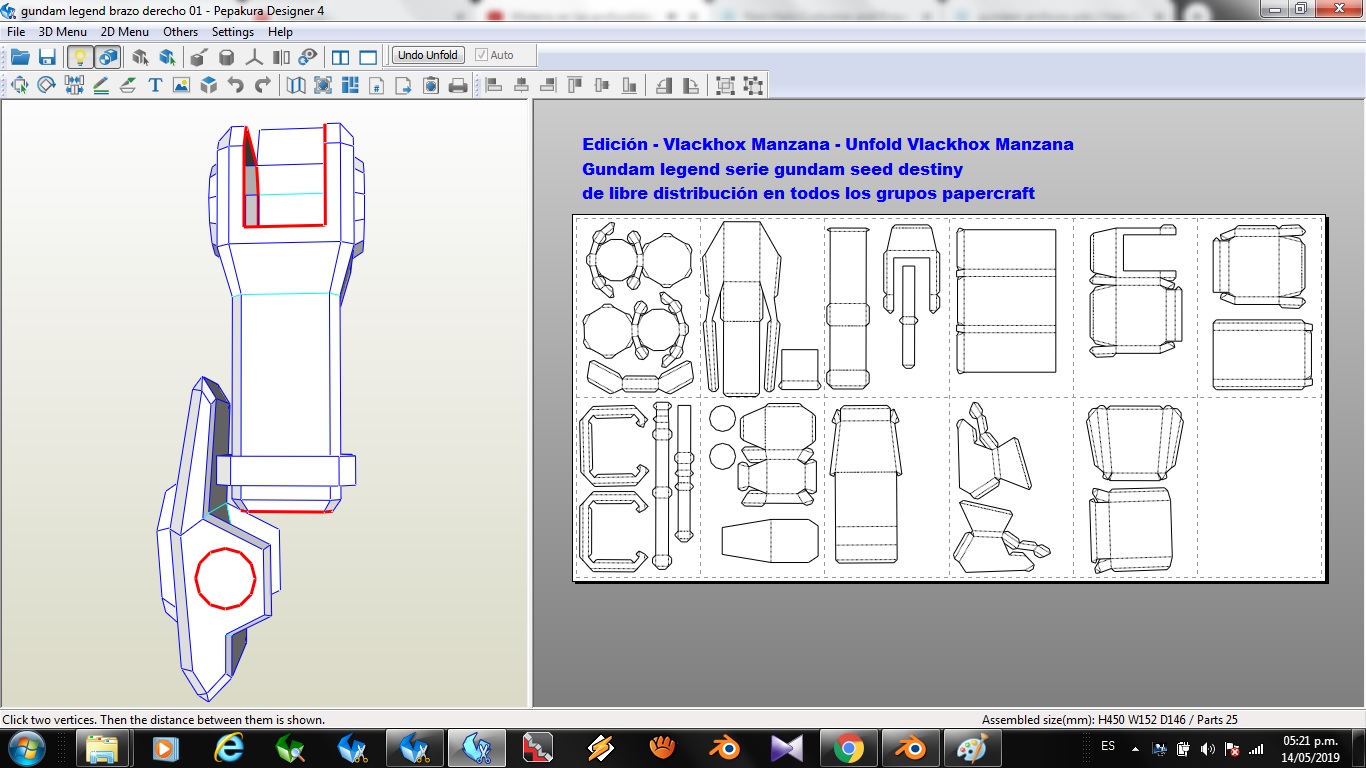1366x768 pixels.
Task: Select the two-circle part on the layout
Action: (x=722, y=438)
